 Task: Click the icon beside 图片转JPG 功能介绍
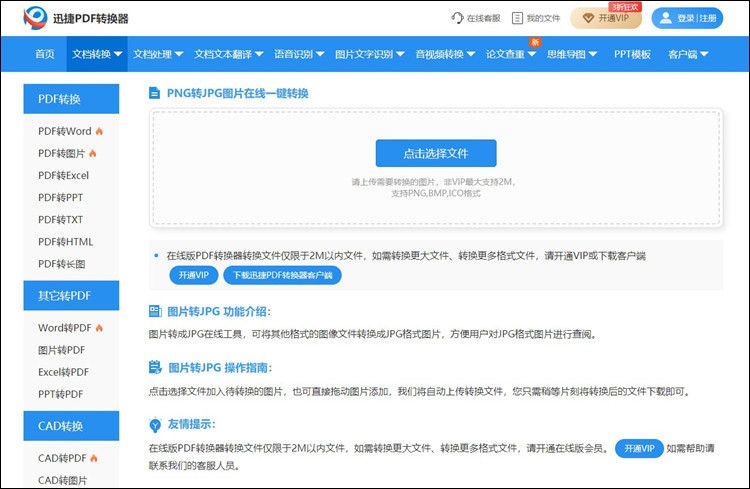tap(155, 311)
